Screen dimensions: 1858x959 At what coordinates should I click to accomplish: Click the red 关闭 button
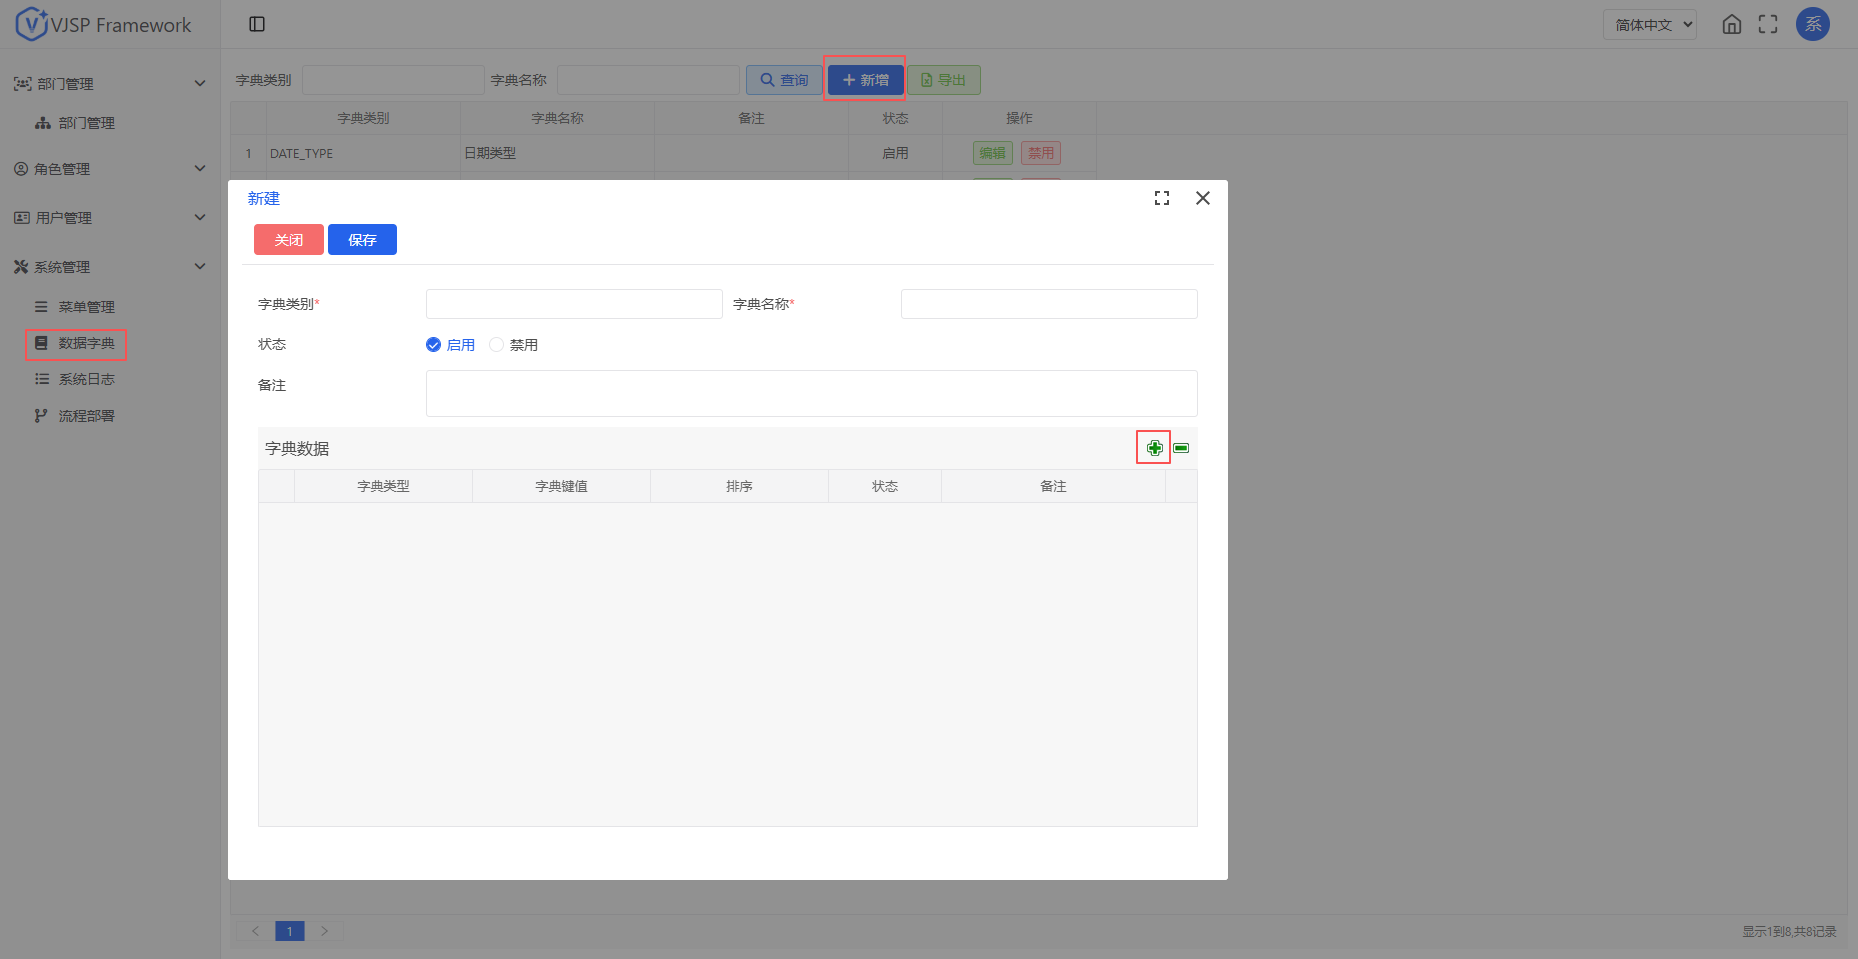[288, 240]
